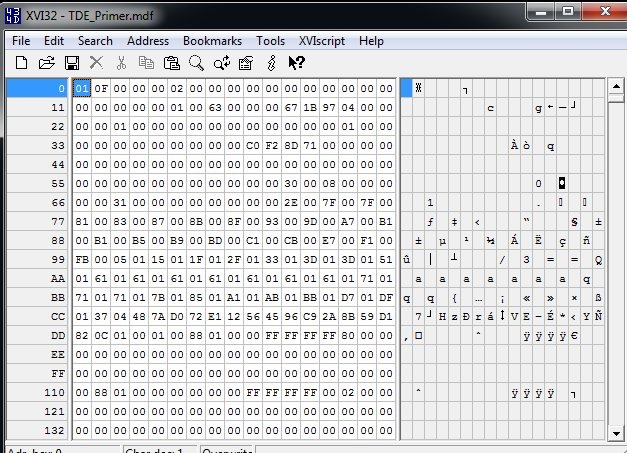The width and height of the screenshot is (627, 453).
Task: Click the Open file folder icon
Action: click(x=46, y=62)
